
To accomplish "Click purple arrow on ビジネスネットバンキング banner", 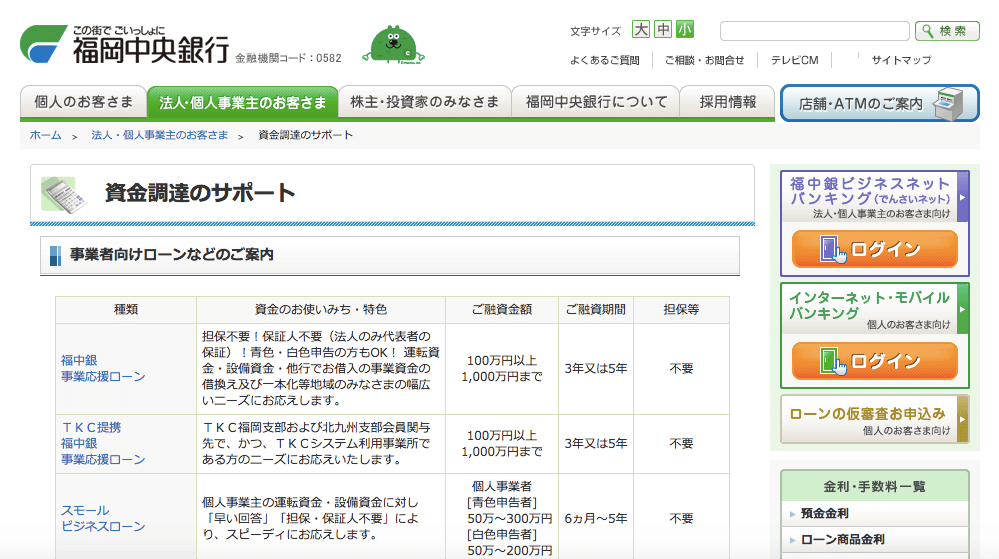I will tap(963, 197).
